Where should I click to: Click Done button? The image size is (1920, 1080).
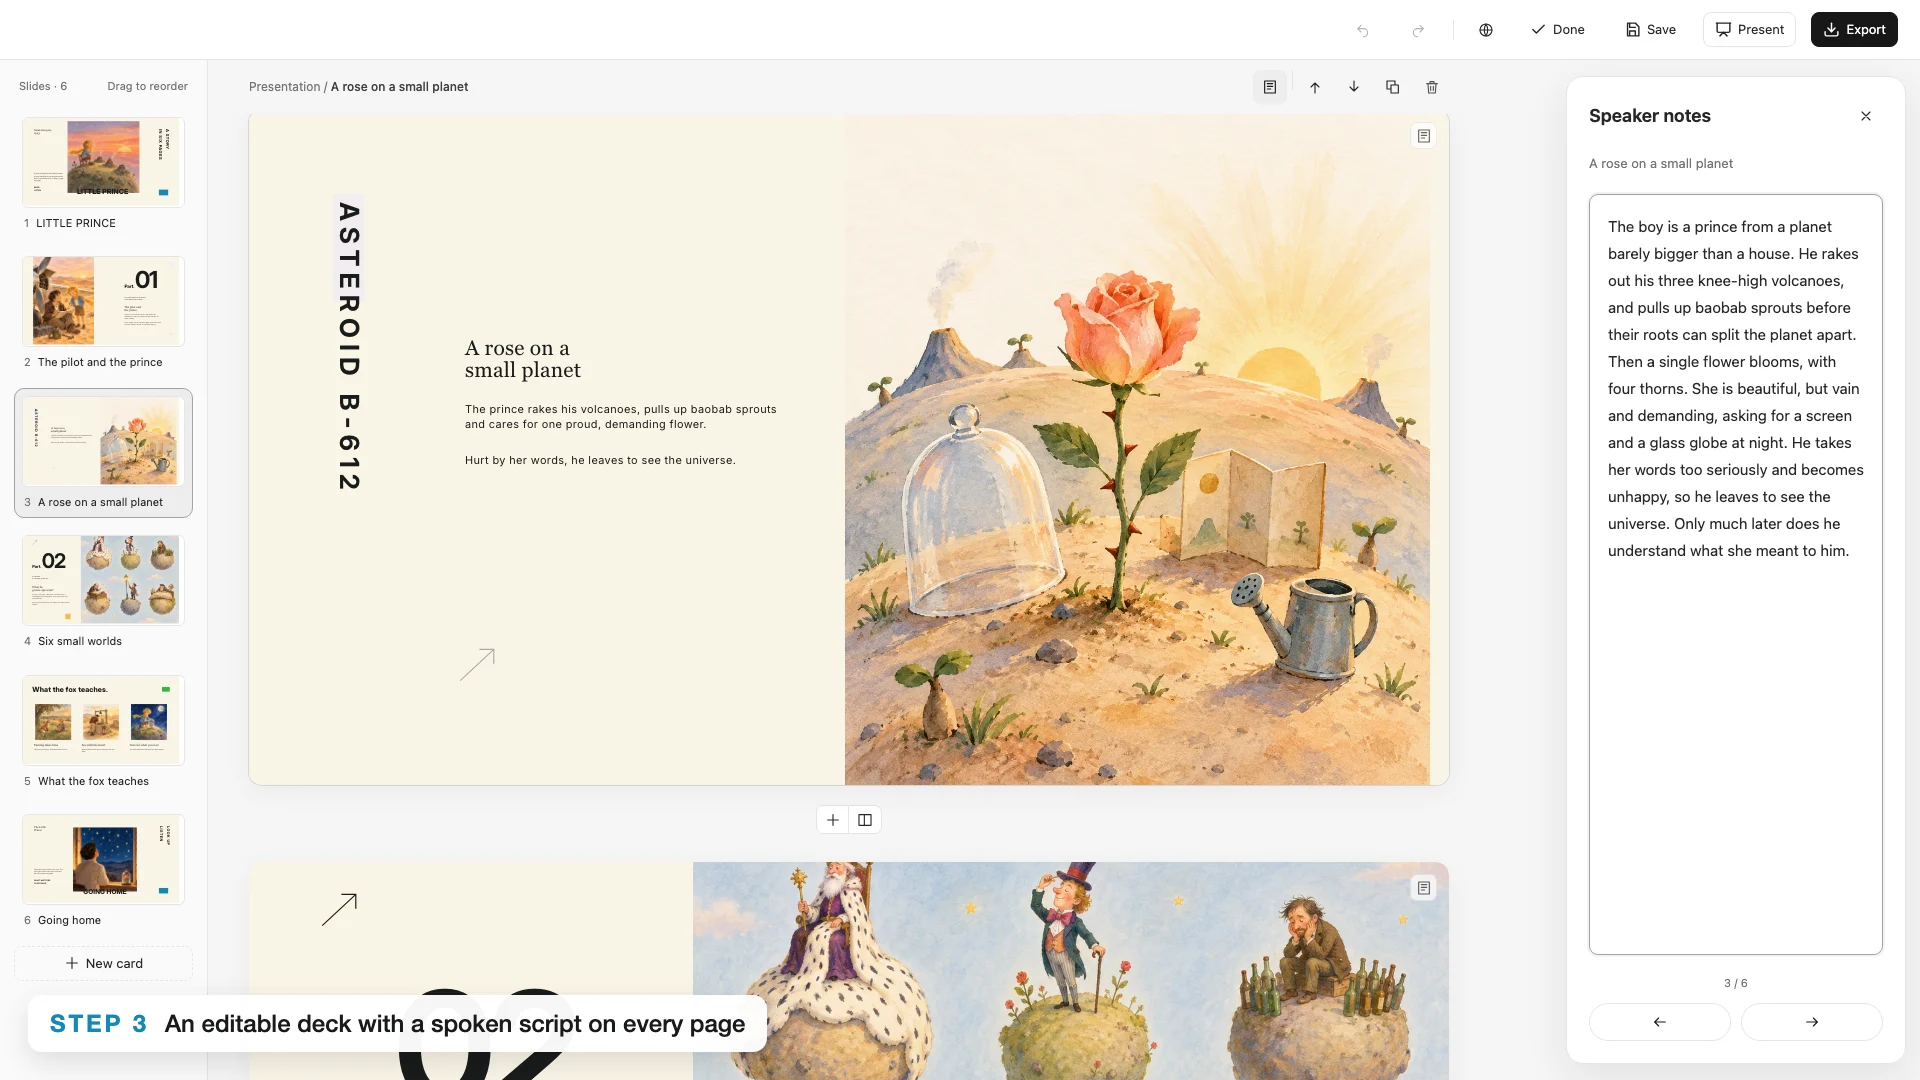coord(1558,30)
